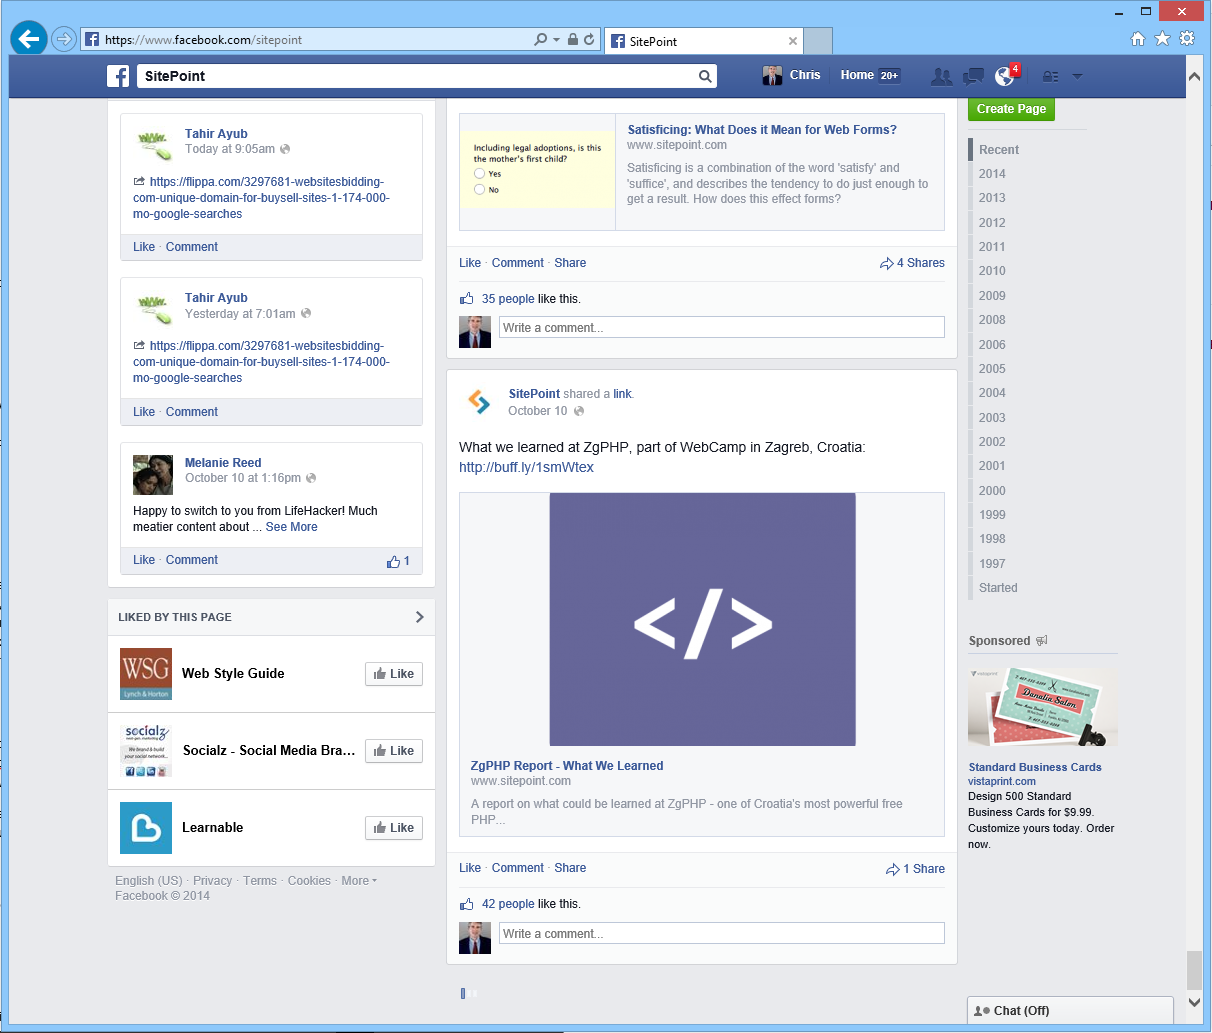Open notifications globe with red badge
Screen dimensions: 1212x1033
tap(1005, 76)
